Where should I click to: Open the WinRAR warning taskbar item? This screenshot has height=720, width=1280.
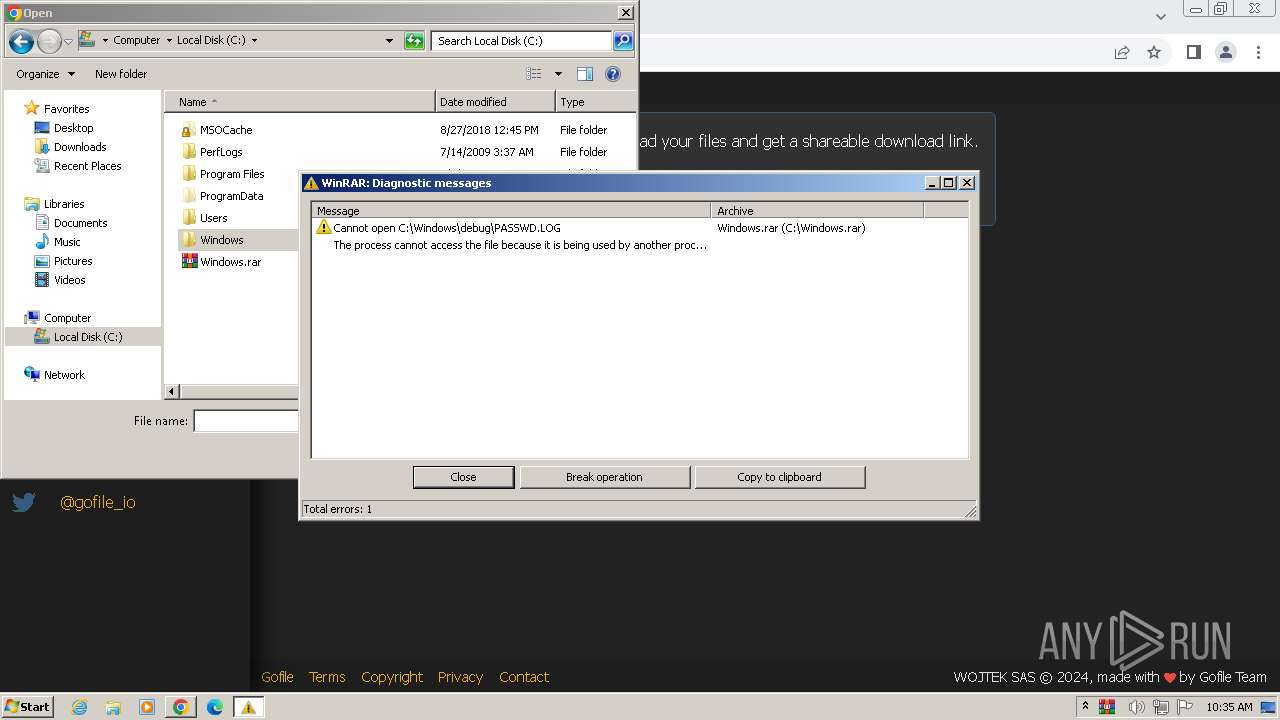pyautogui.click(x=248, y=707)
